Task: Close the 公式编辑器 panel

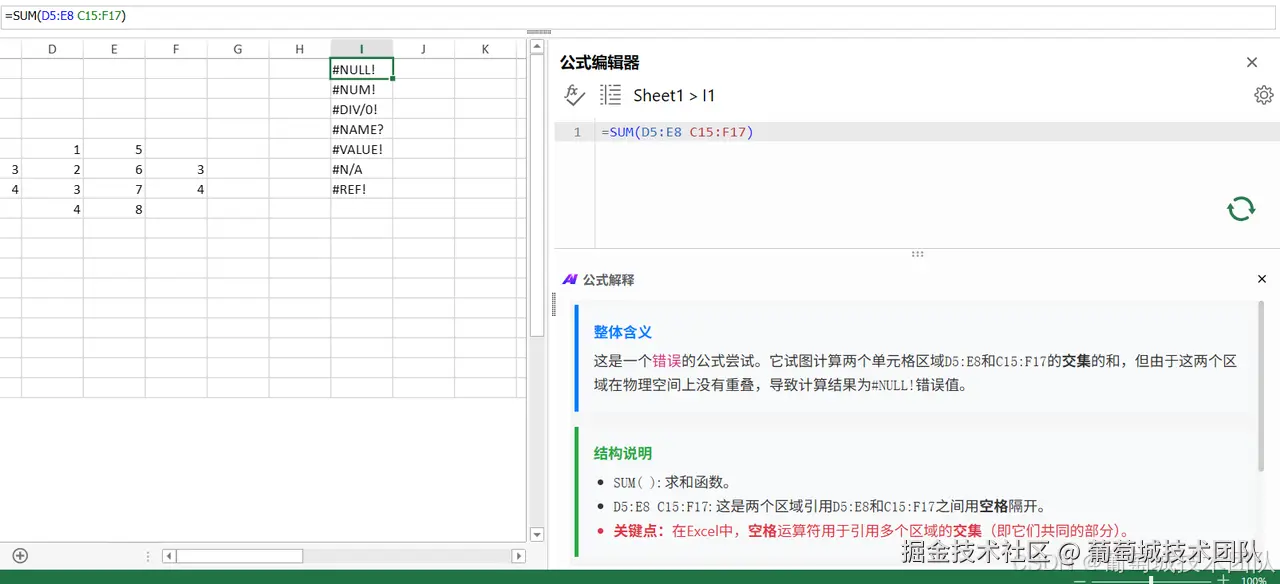Action: coord(1252,62)
